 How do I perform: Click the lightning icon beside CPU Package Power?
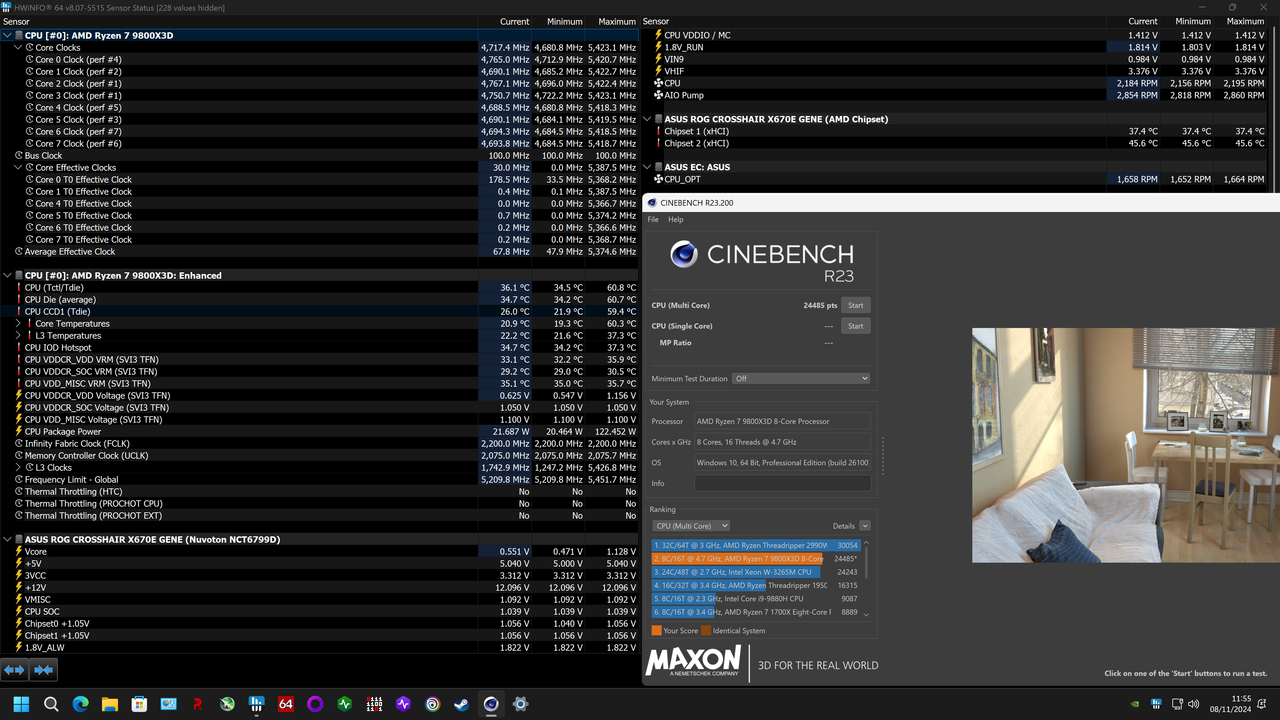tap(19, 432)
